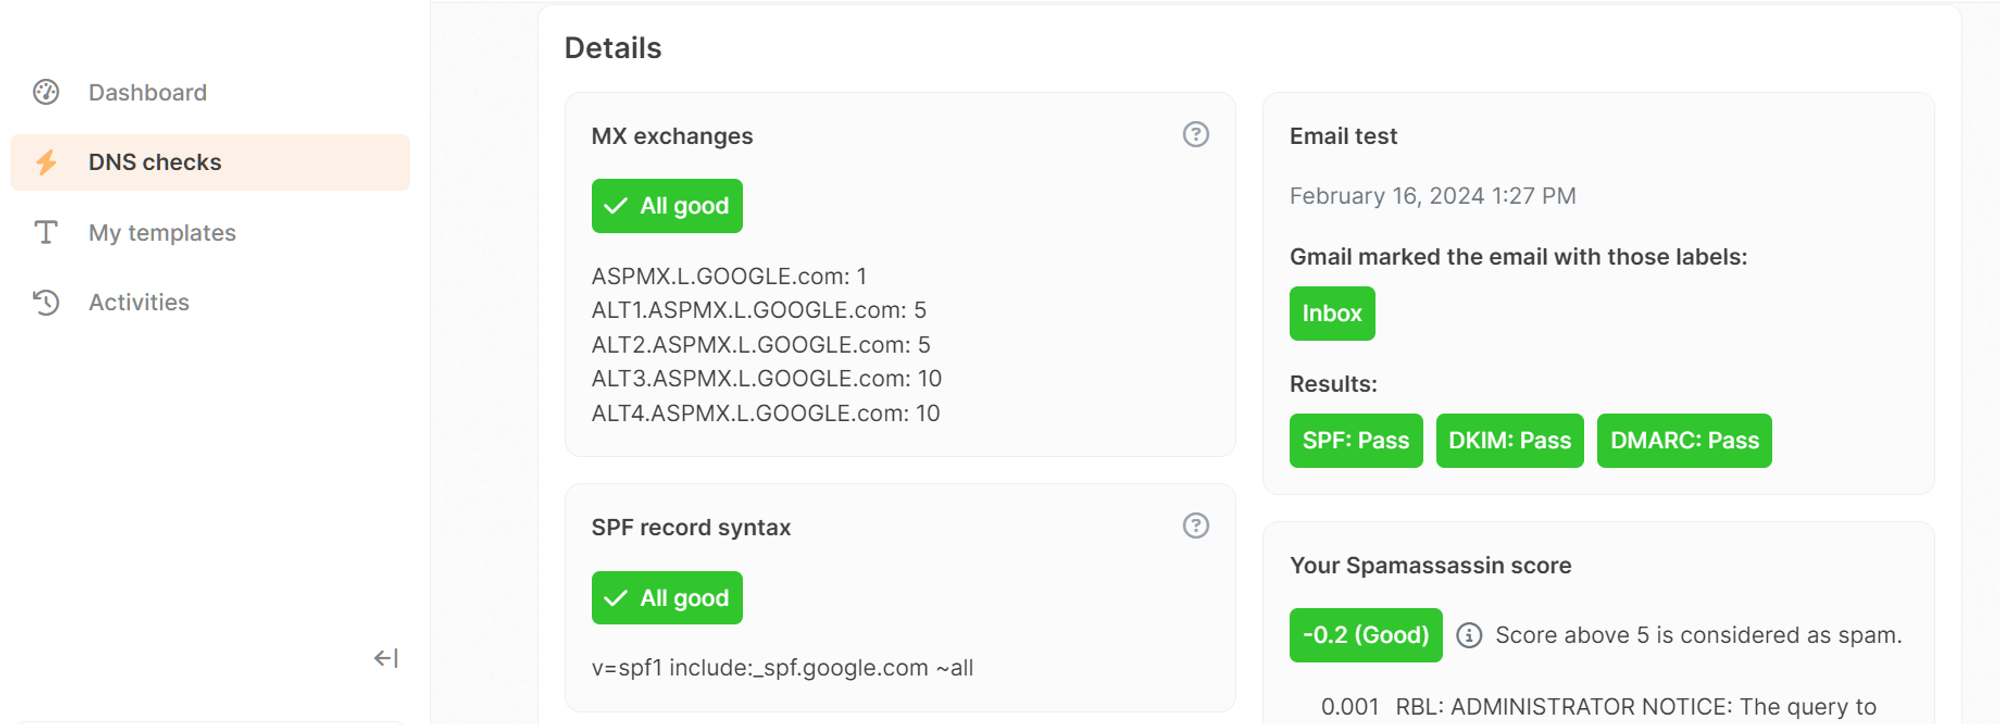
Task: Click the DMARC: Pass result badge
Action: point(1684,441)
